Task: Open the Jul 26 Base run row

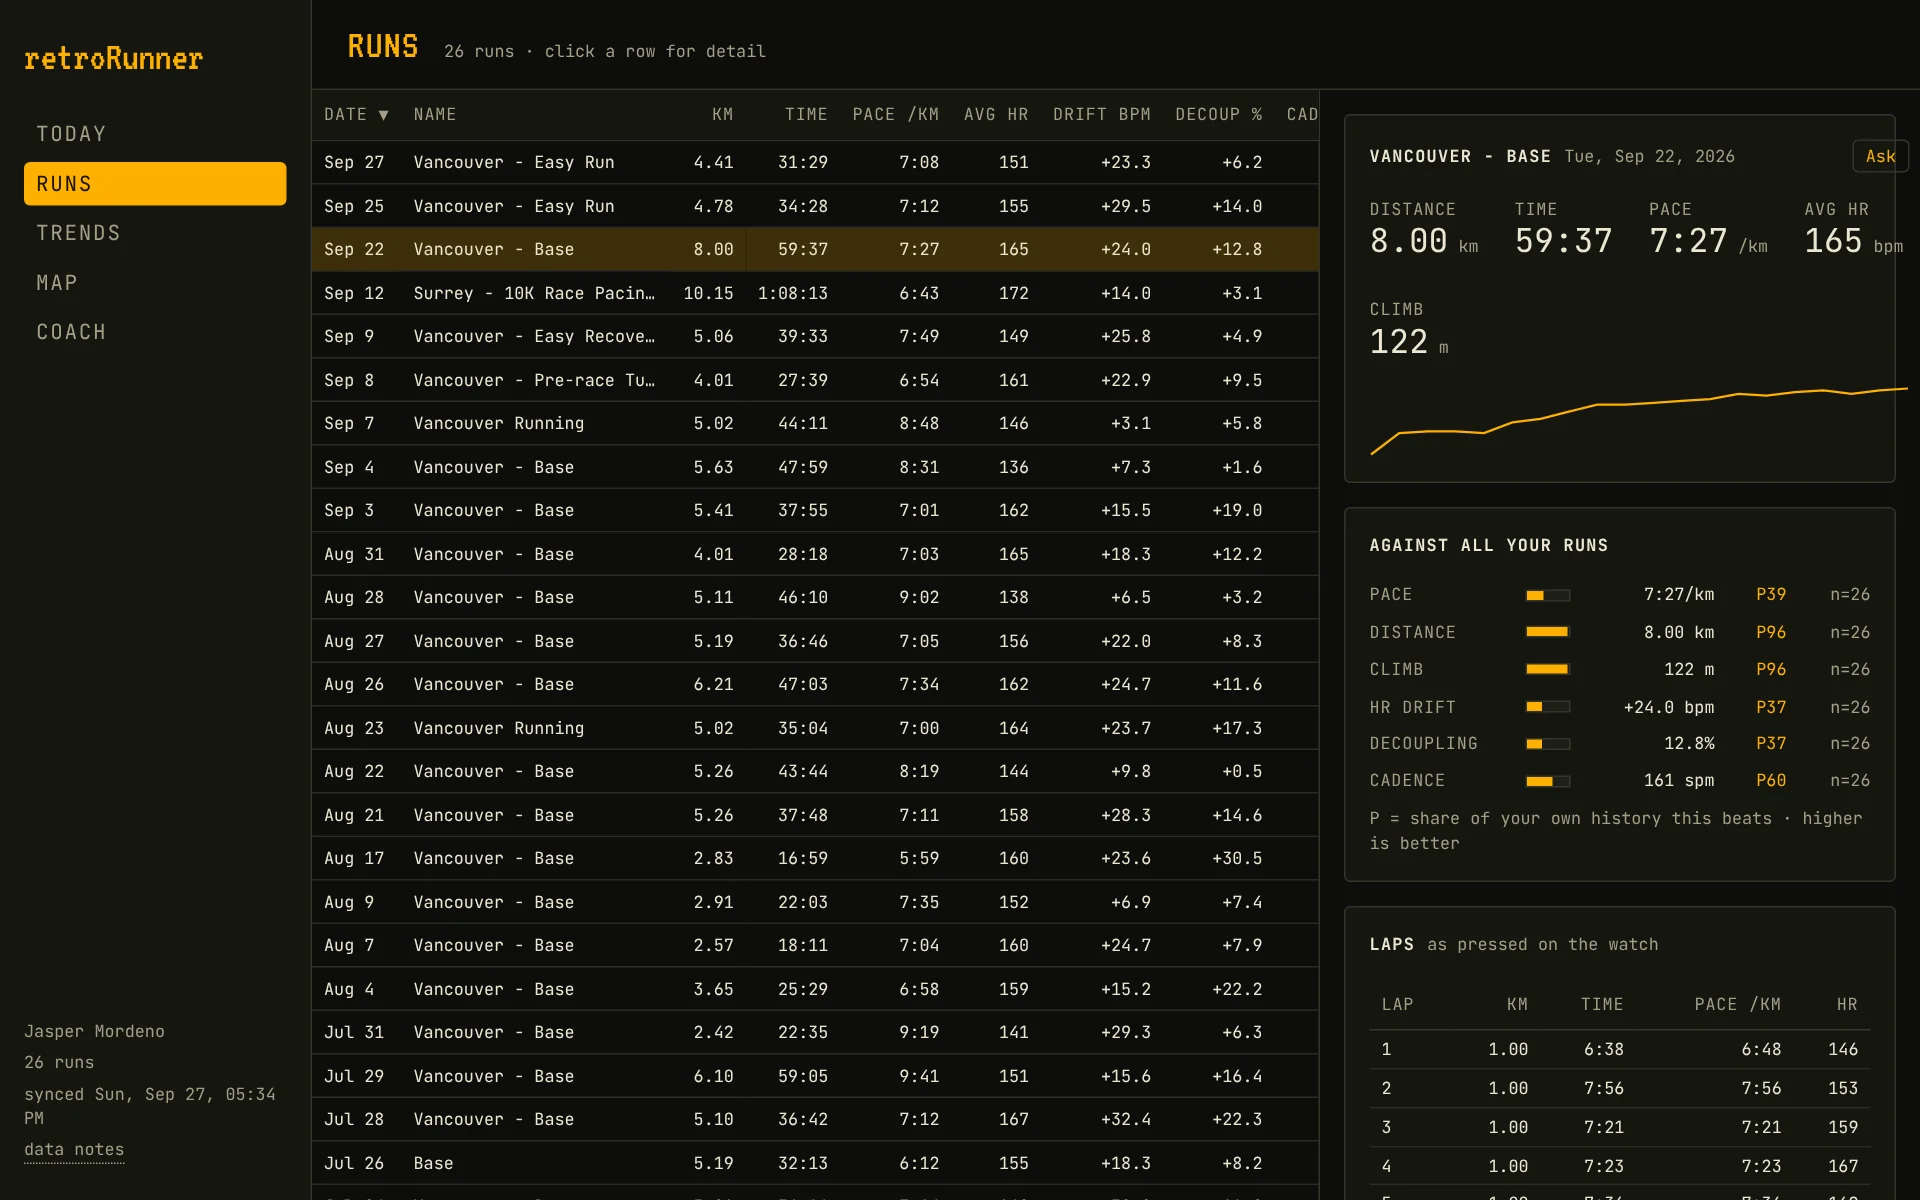Action: point(815,1163)
